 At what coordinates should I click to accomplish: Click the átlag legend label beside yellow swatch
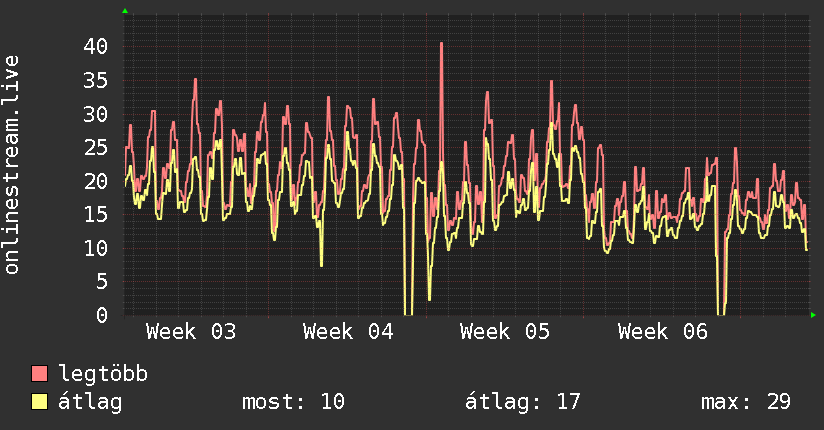point(90,402)
